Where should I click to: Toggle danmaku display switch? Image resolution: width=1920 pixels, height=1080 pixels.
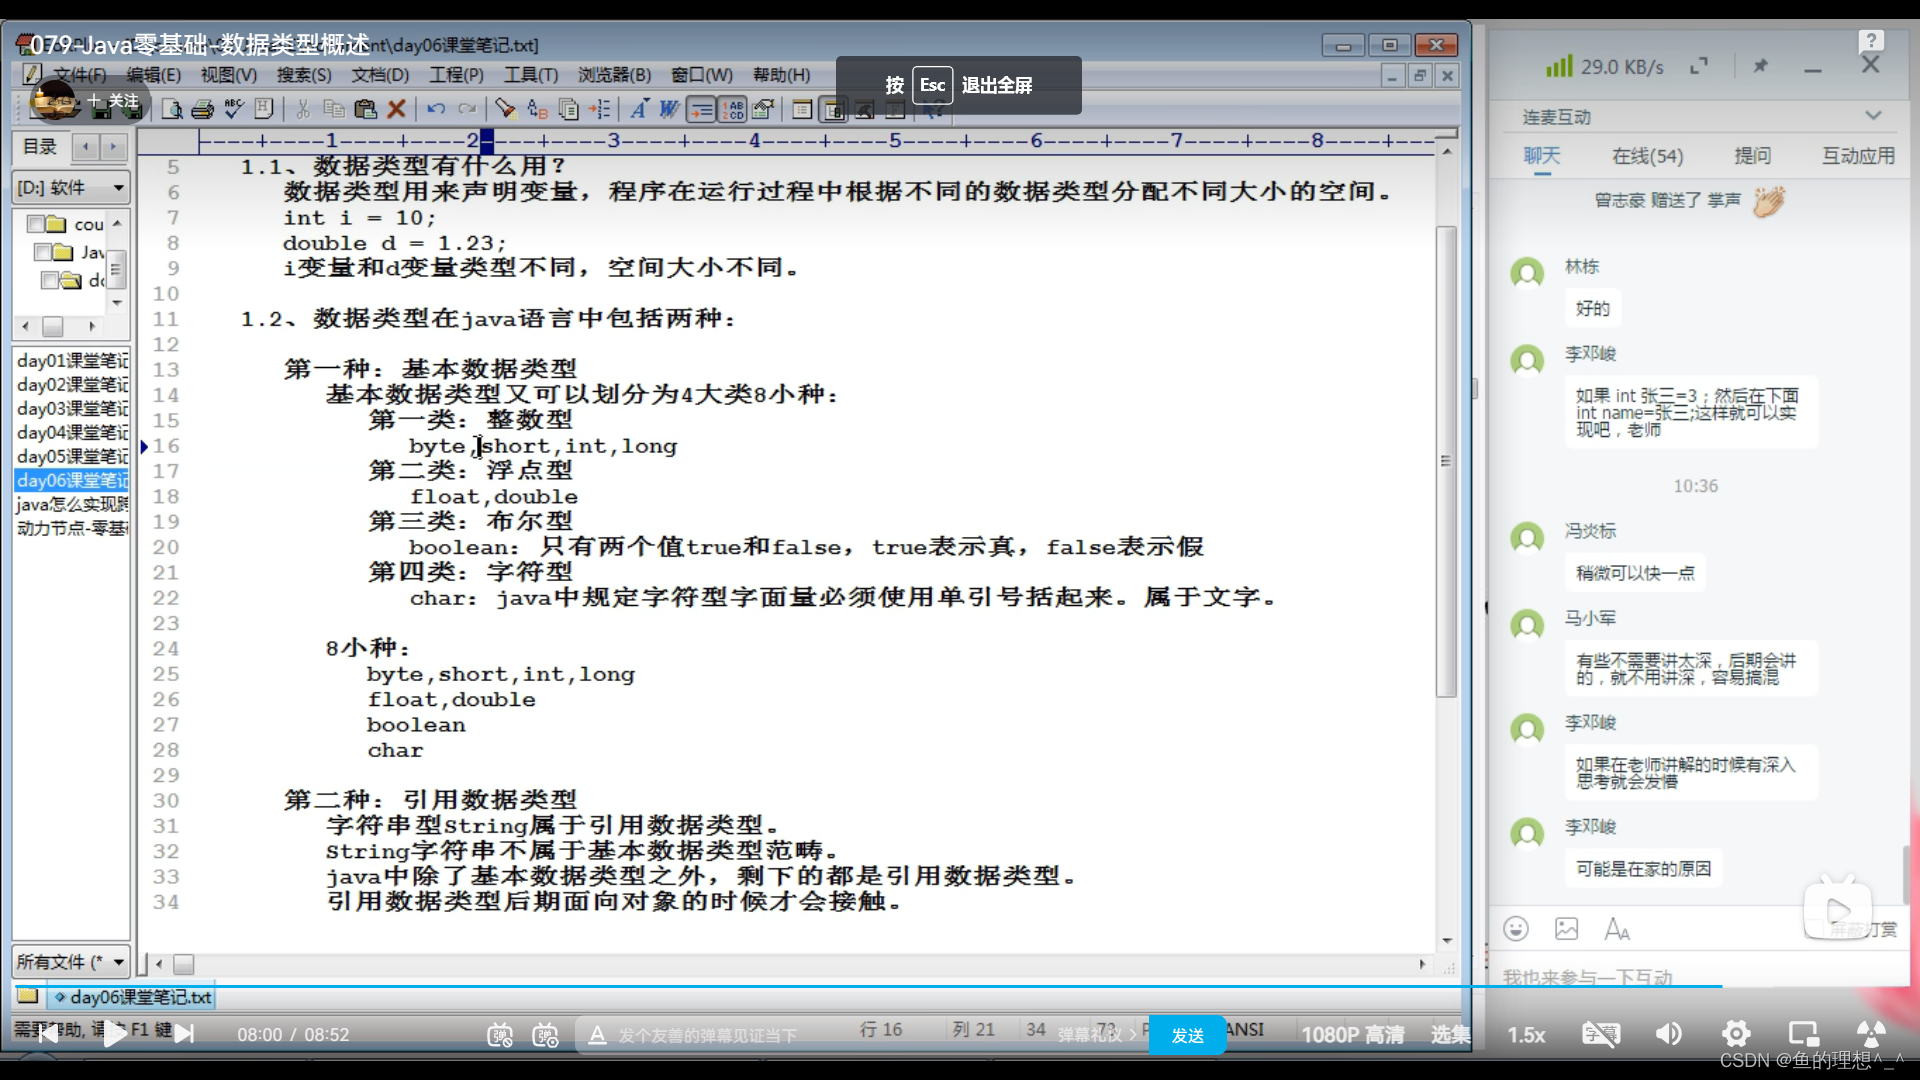pyautogui.click(x=500, y=1035)
